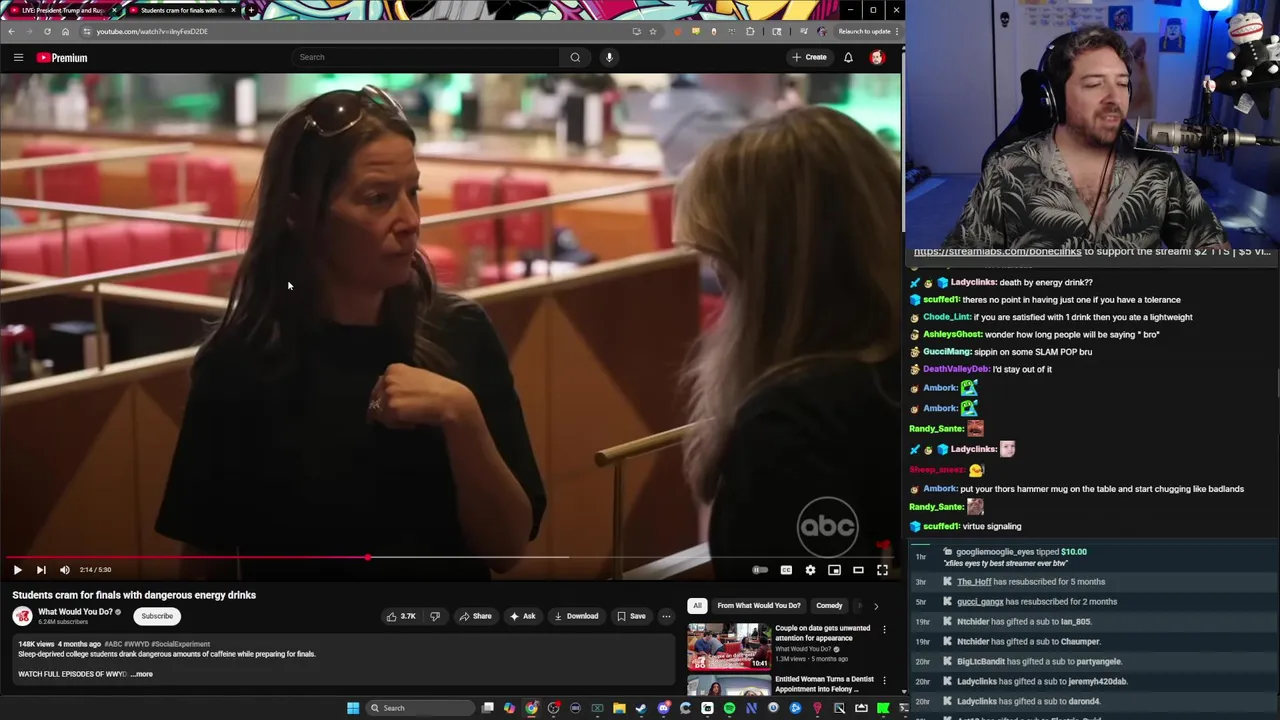The width and height of the screenshot is (1280, 720).
Task: Play the paused YouTube video
Action: (17, 570)
